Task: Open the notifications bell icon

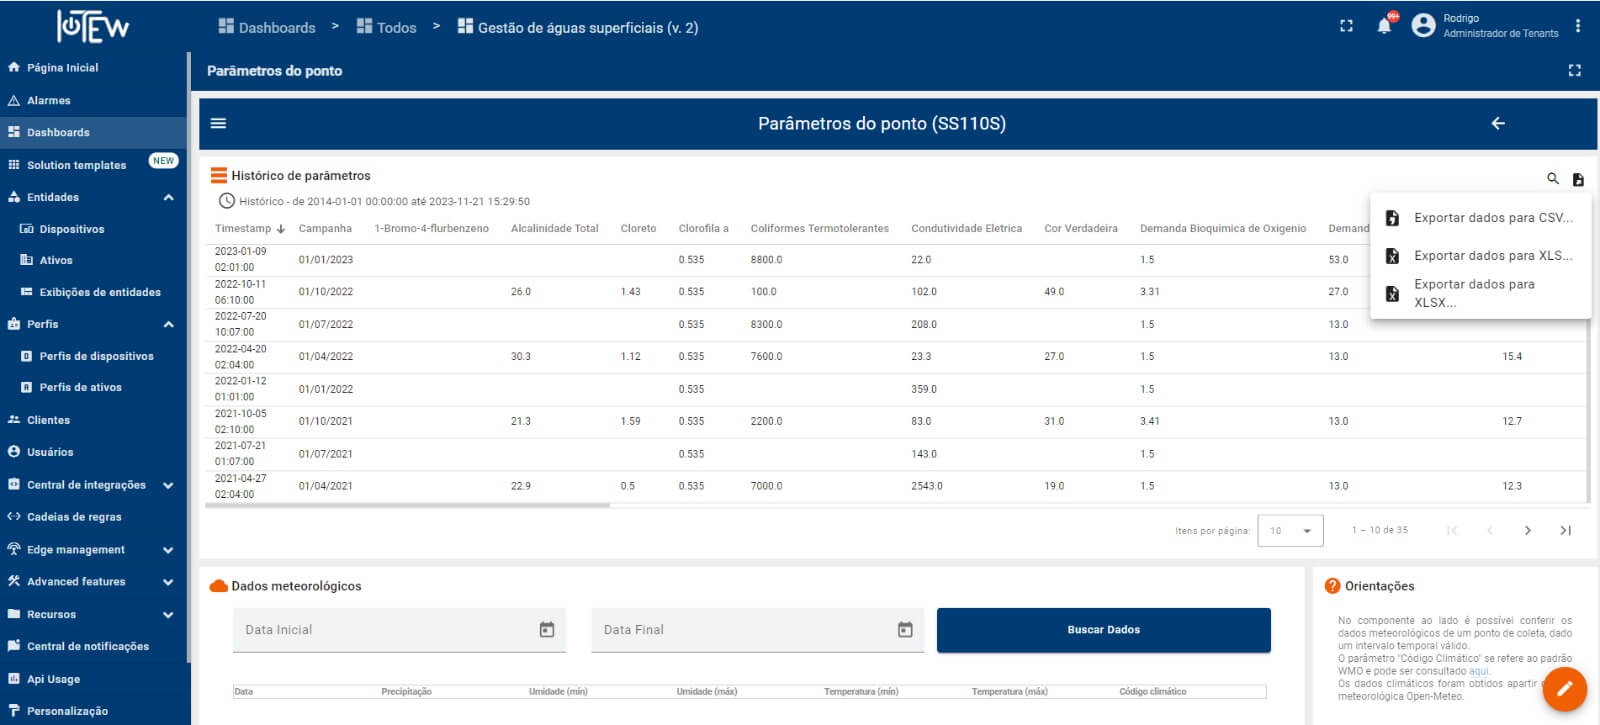Action: click(1384, 26)
